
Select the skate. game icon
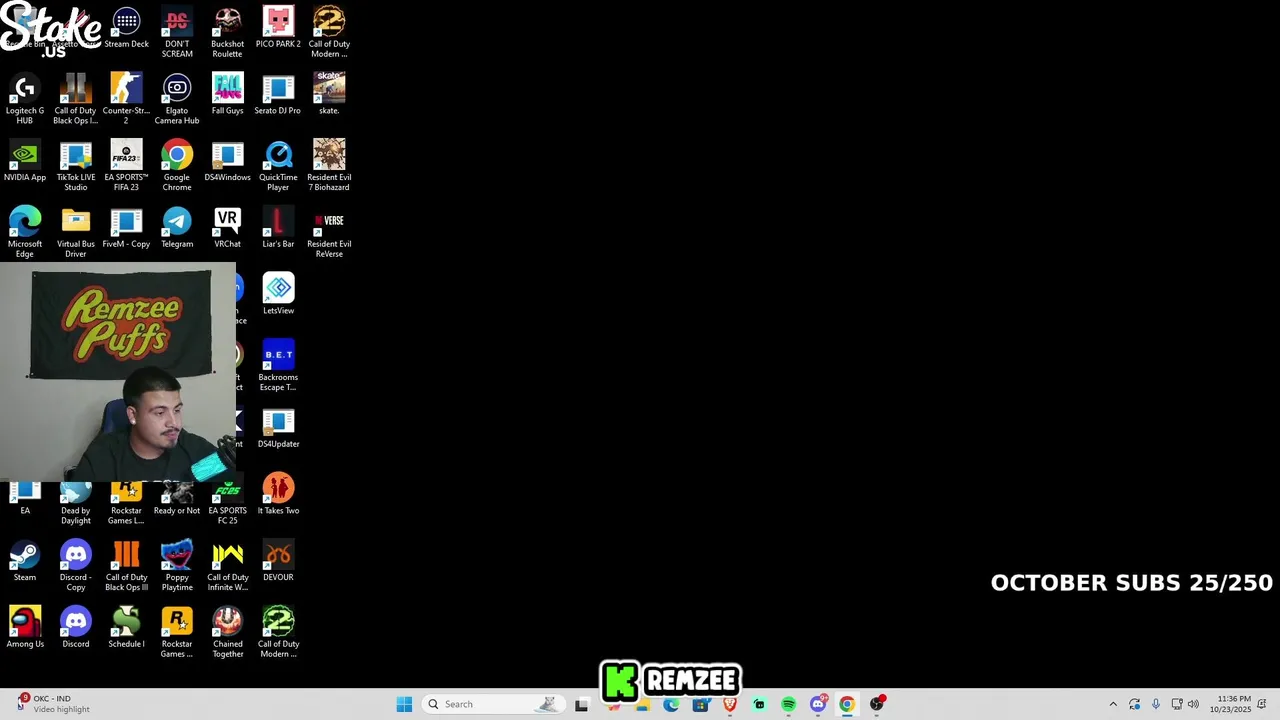click(x=329, y=94)
